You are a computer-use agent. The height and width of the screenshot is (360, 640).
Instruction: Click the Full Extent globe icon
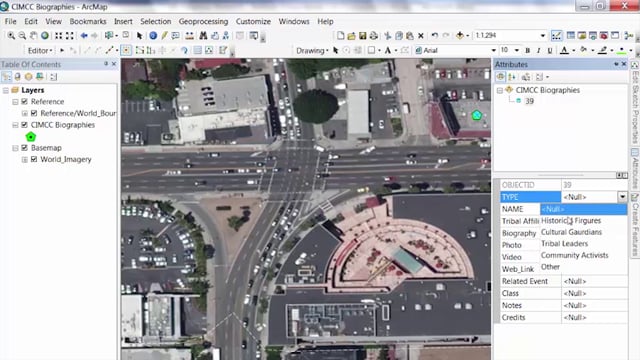pos(44,36)
